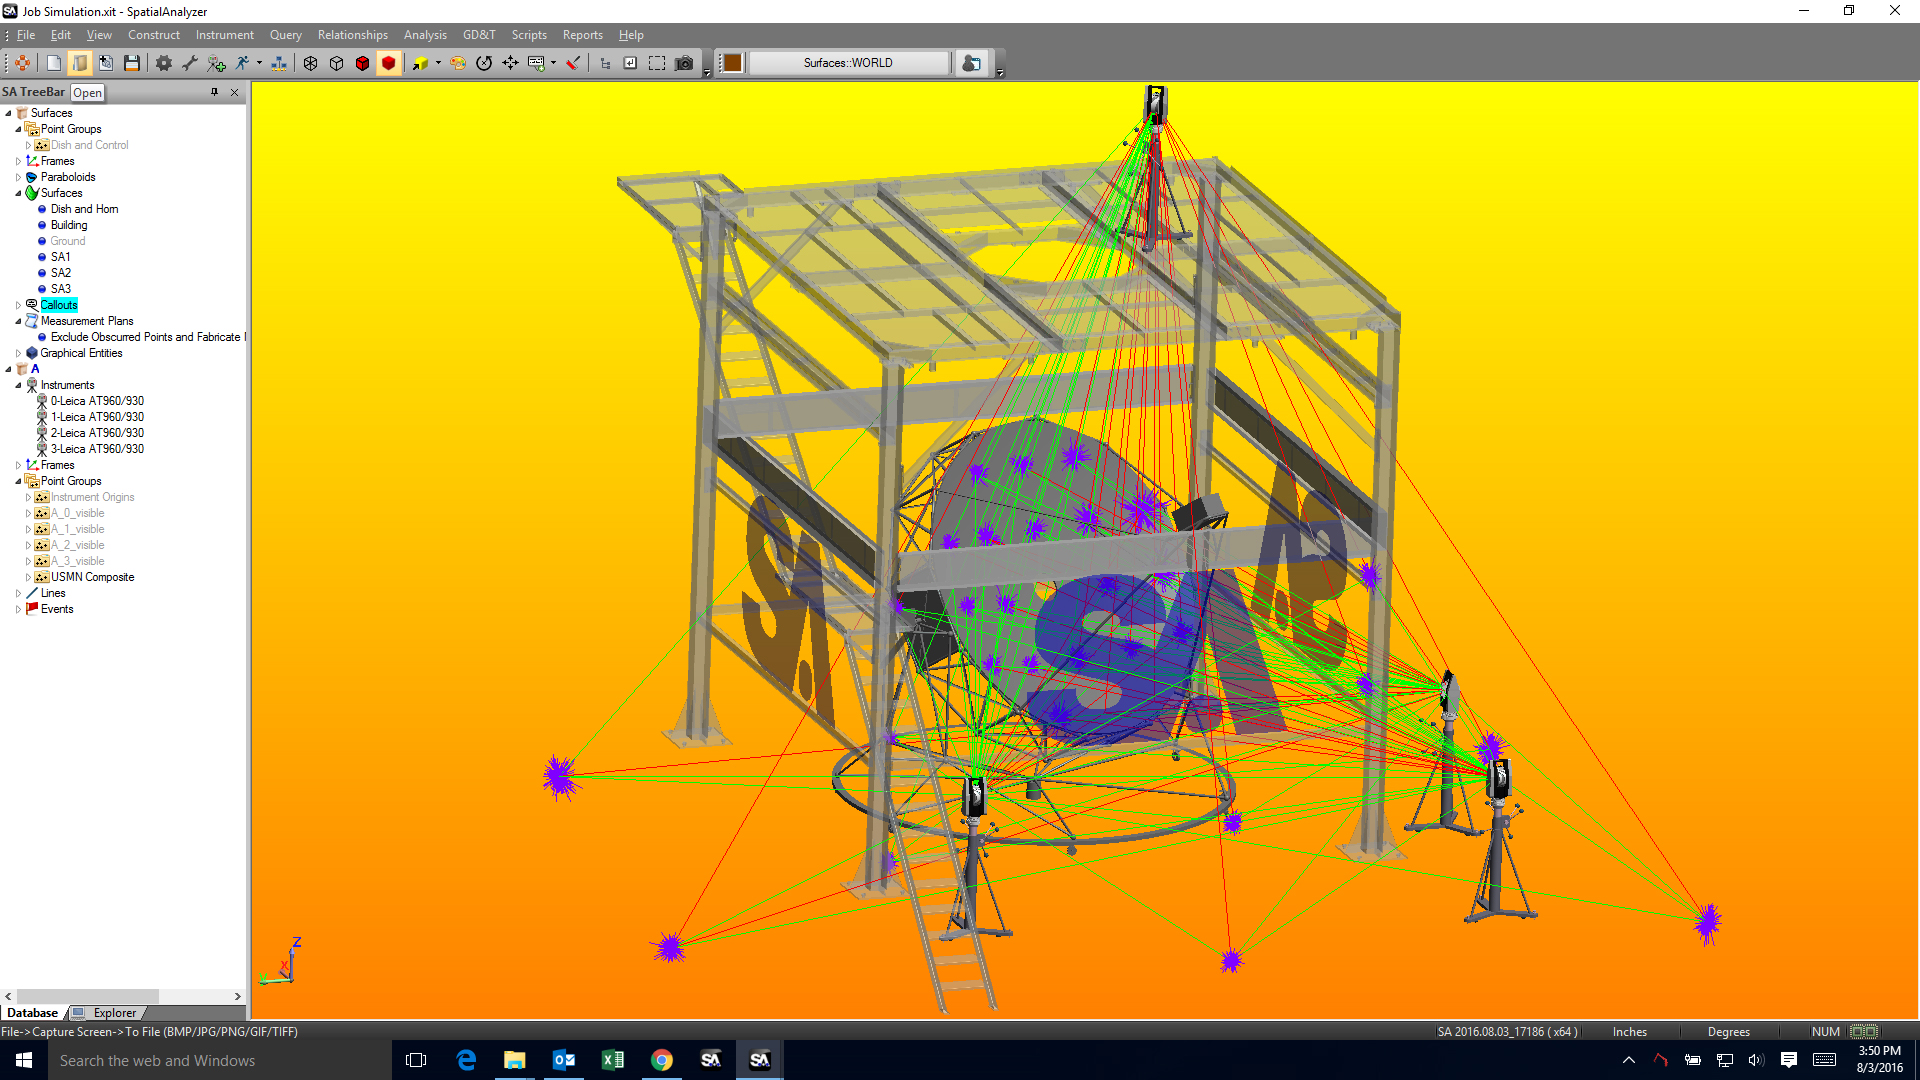The height and width of the screenshot is (1080, 1920).
Task: Click the brown color swatch in toolbar
Action: [732, 63]
